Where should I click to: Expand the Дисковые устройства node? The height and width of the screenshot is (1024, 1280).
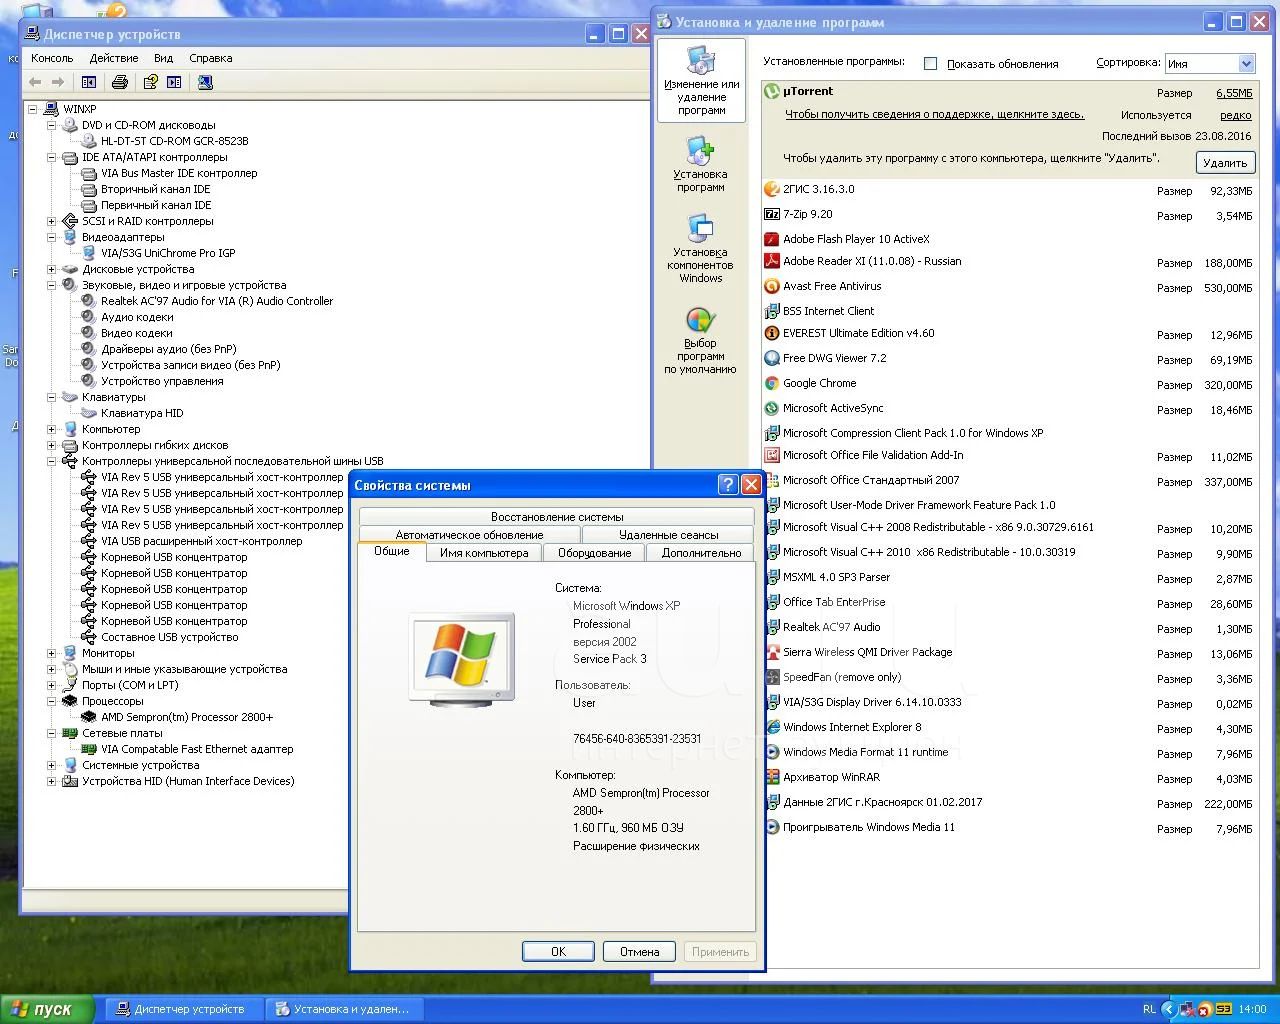coord(51,269)
